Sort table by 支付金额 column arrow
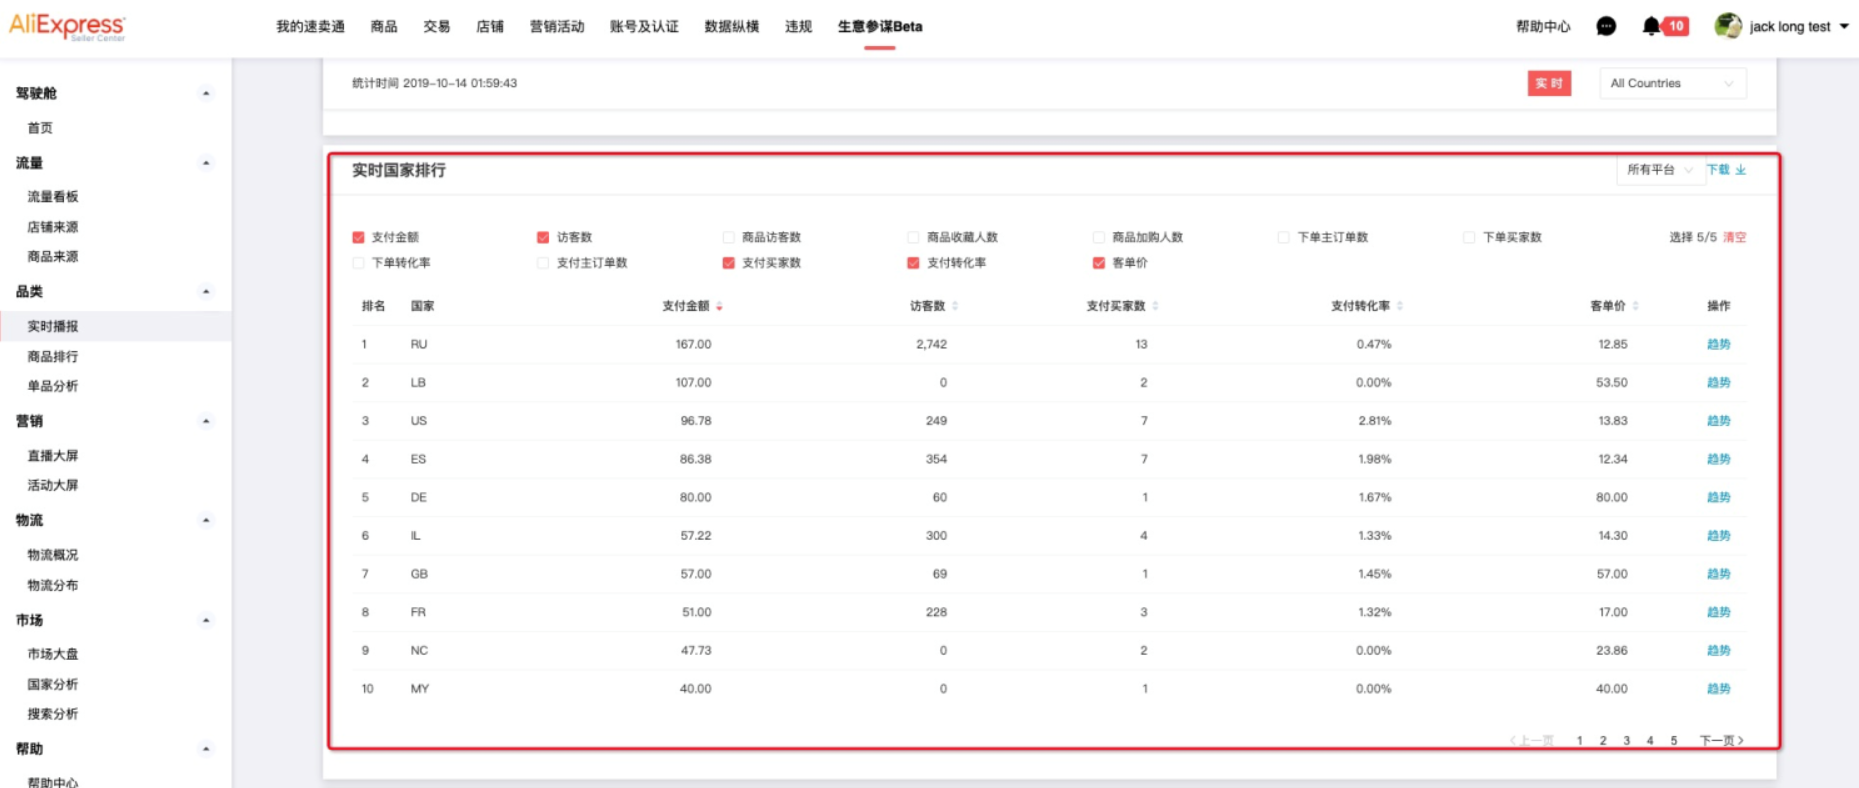 pos(719,307)
